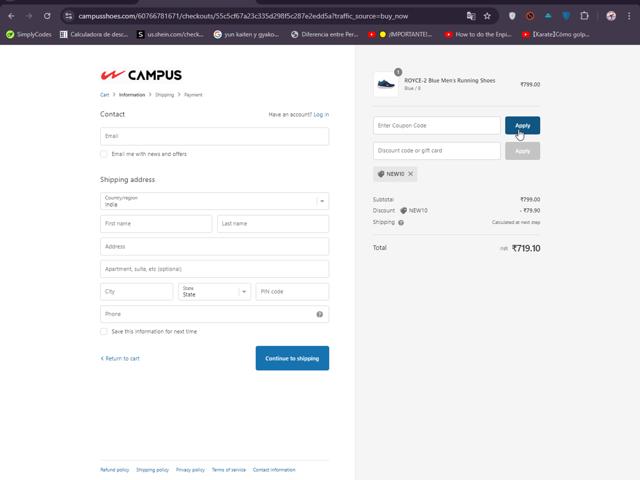Go to Cart breadcrumb
The image size is (640, 480).
(x=104, y=95)
